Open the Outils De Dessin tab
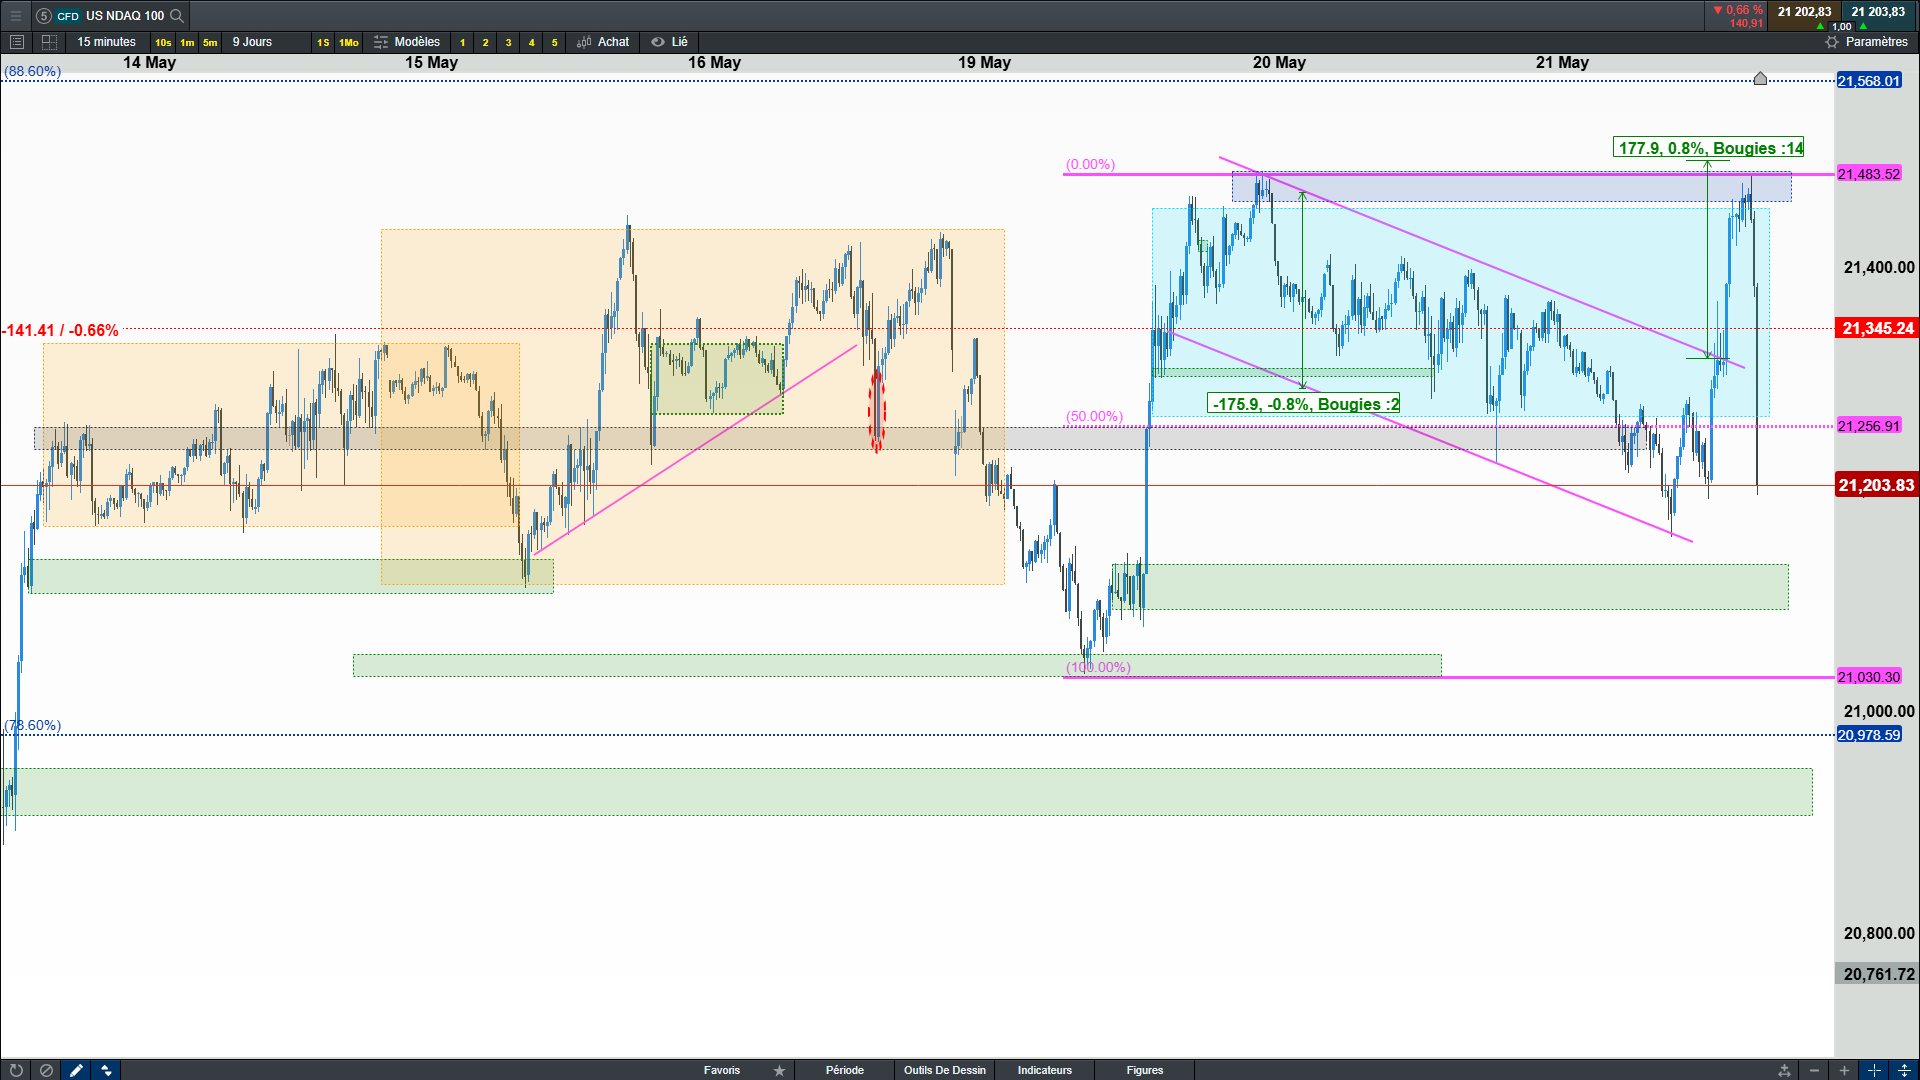This screenshot has width=1920, height=1080. click(x=944, y=1070)
